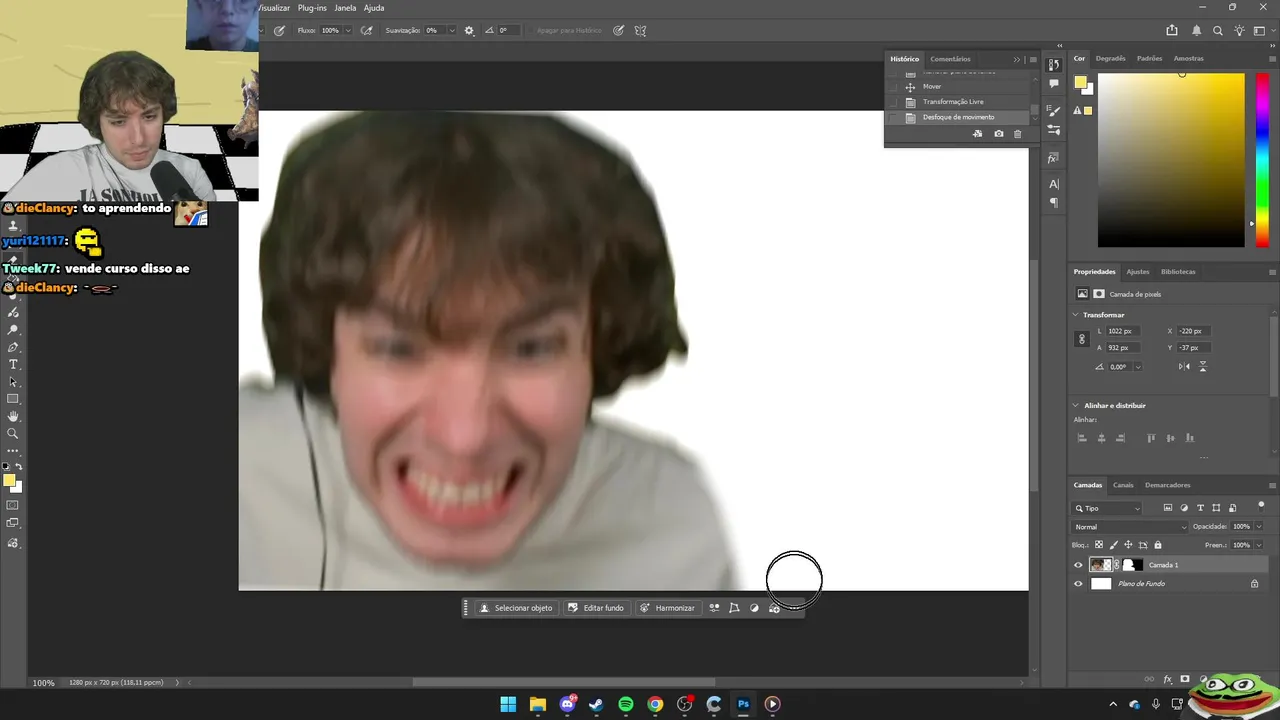This screenshot has width=1280, height=720.
Task: Select the Hand tool
Action: pyautogui.click(x=13, y=416)
